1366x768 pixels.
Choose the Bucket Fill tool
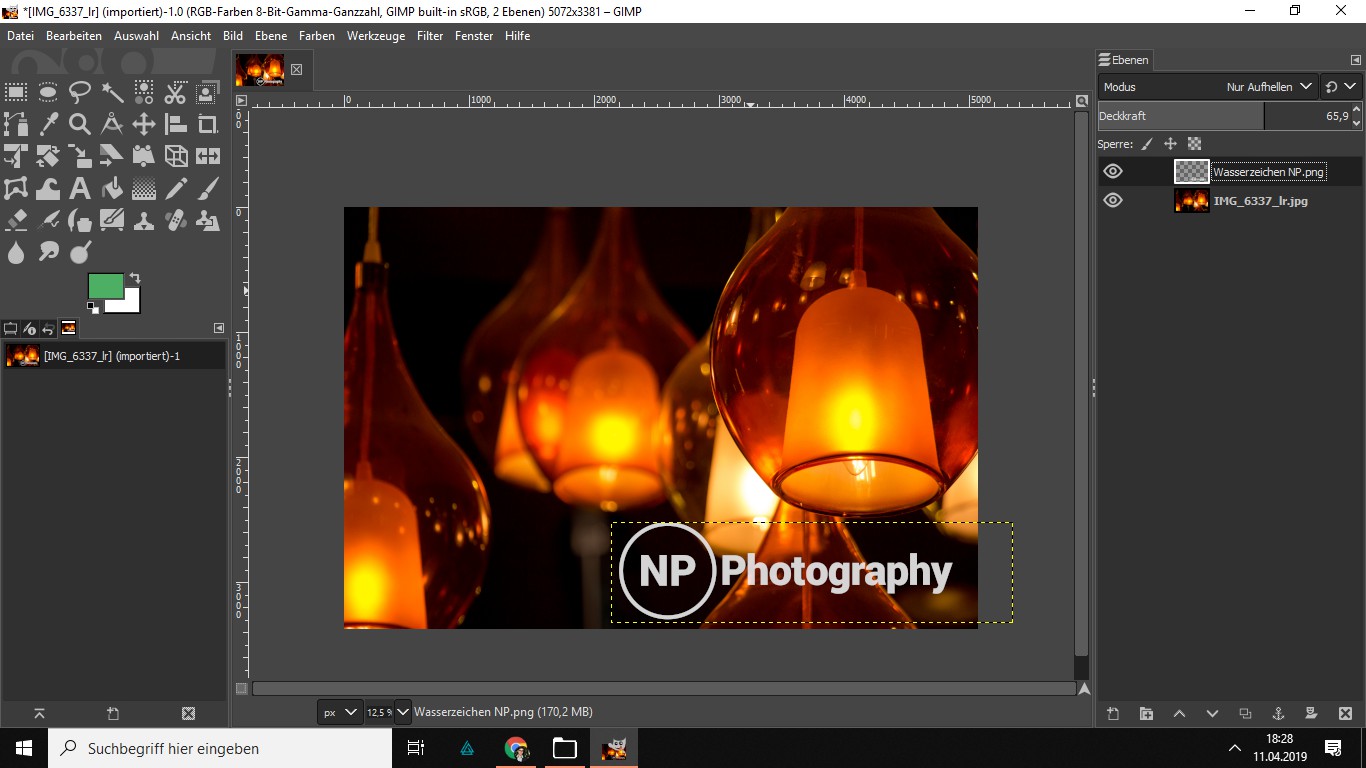point(112,188)
